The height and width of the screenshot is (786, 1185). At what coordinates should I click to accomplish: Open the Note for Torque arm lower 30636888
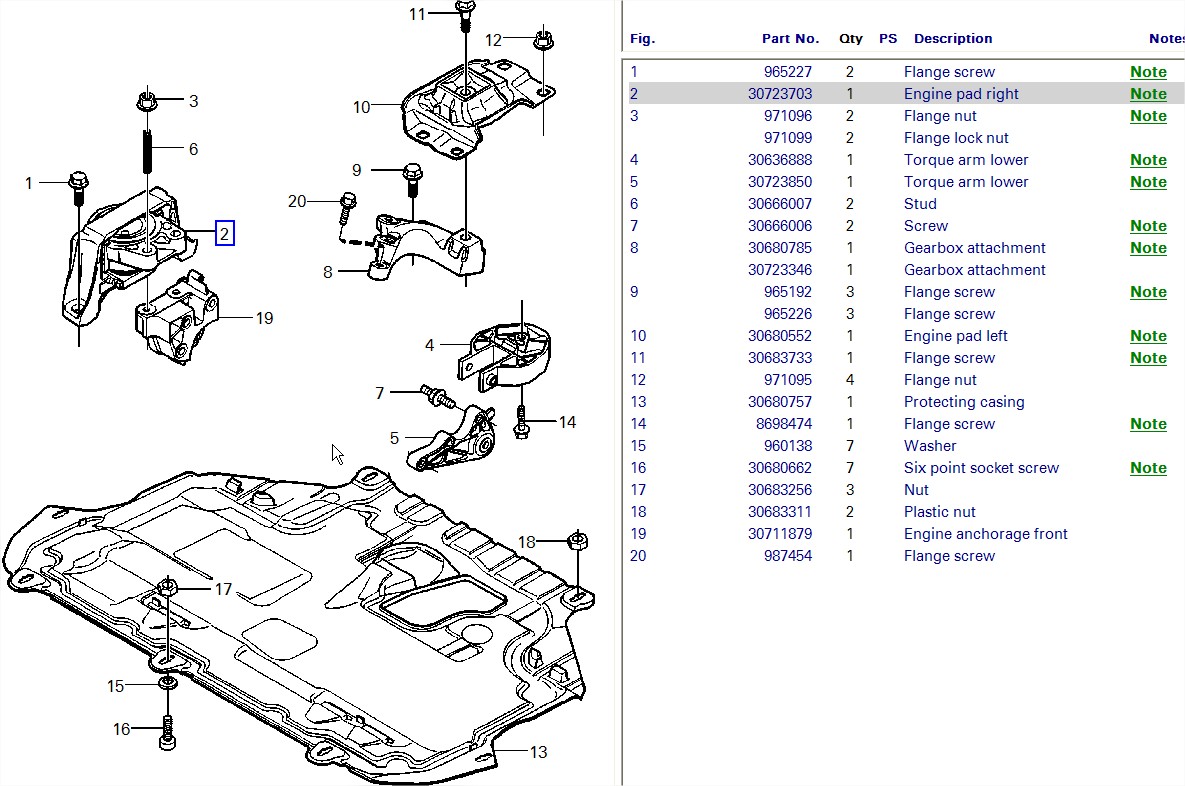(x=1148, y=159)
